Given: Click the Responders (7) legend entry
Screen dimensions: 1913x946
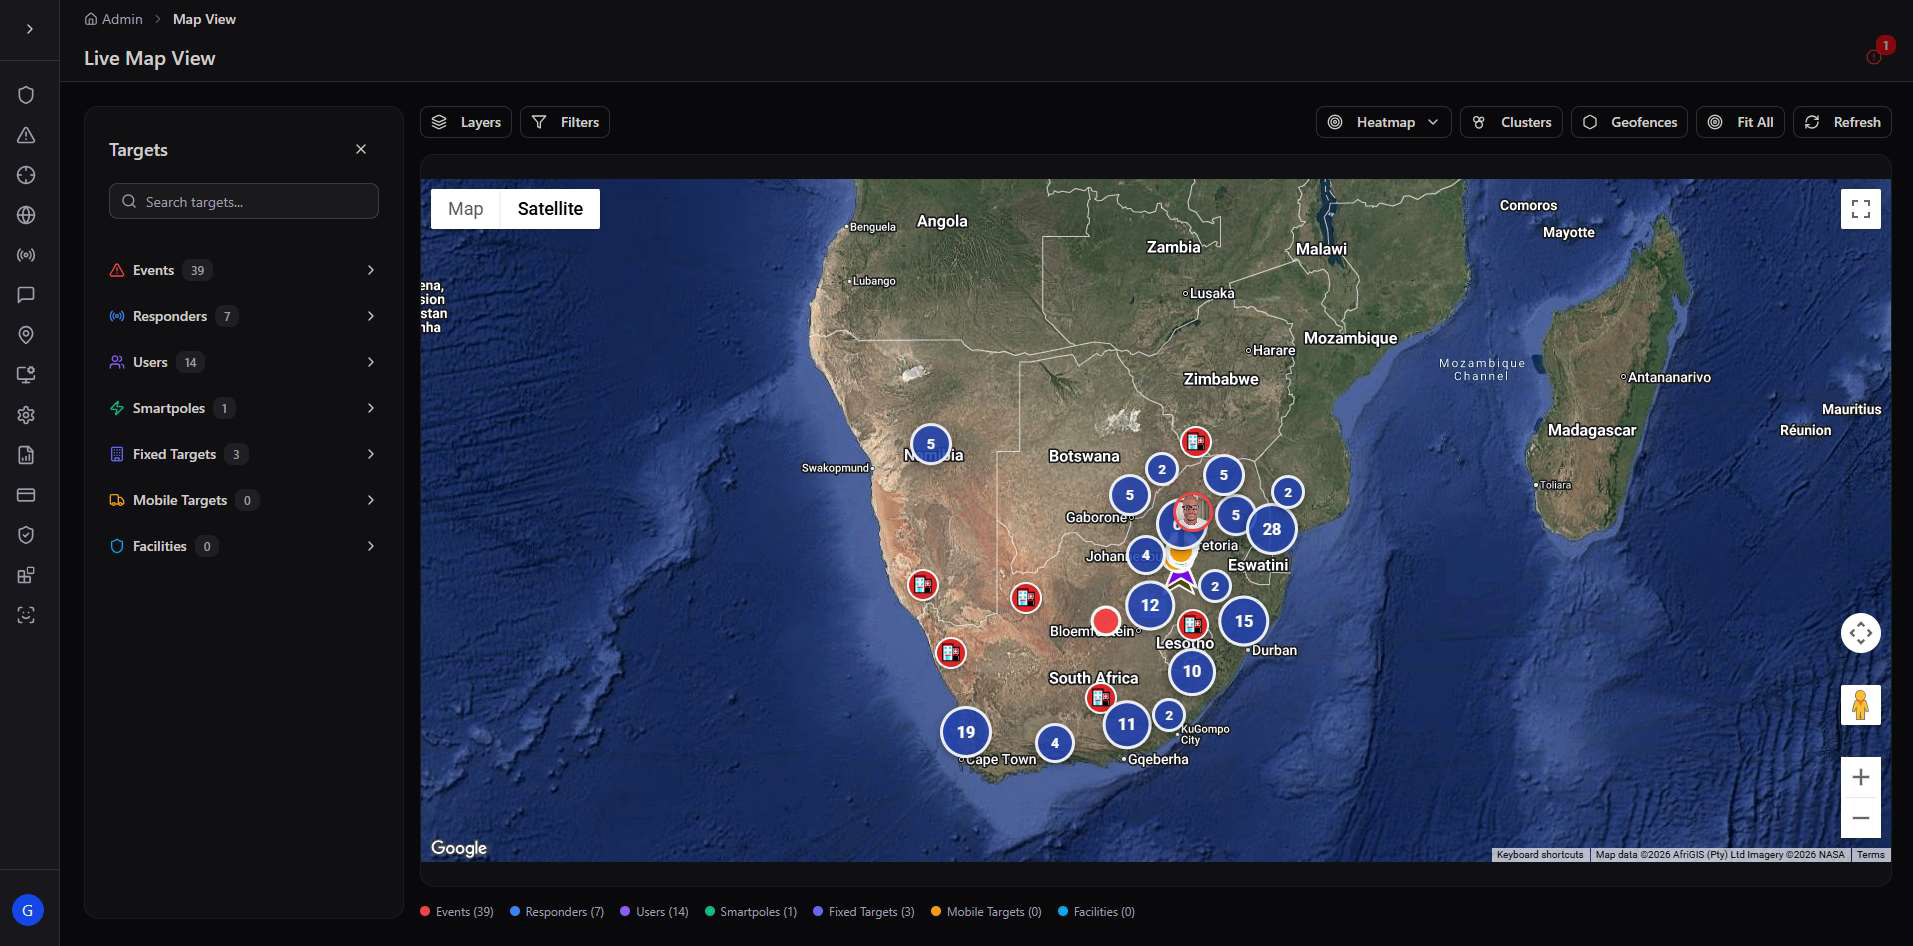Looking at the screenshot, I should point(557,911).
